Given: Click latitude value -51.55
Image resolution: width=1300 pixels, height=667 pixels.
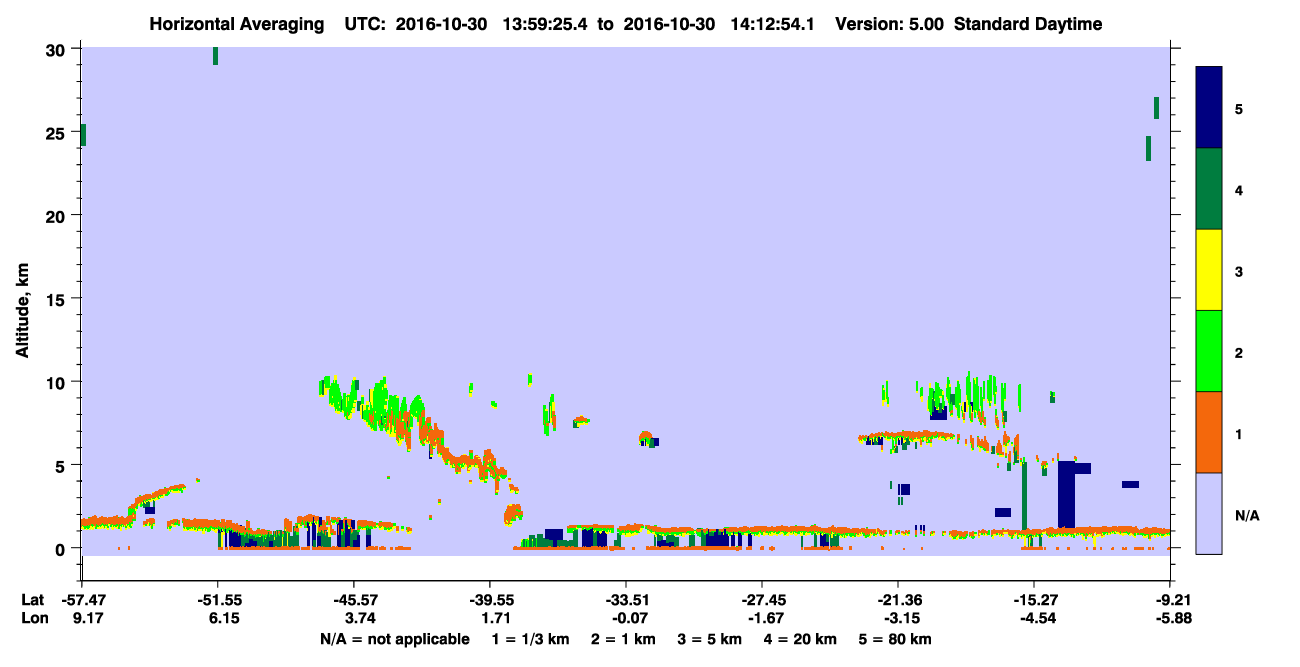Looking at the screenshot, I should tap(218, 600).
